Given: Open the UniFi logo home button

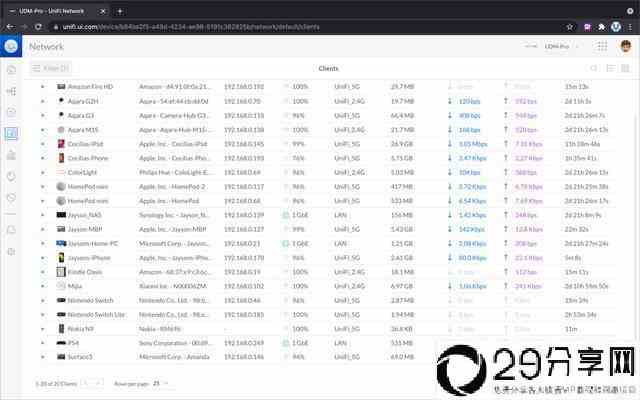Looking at the screenshot, I should pos(11,46).
